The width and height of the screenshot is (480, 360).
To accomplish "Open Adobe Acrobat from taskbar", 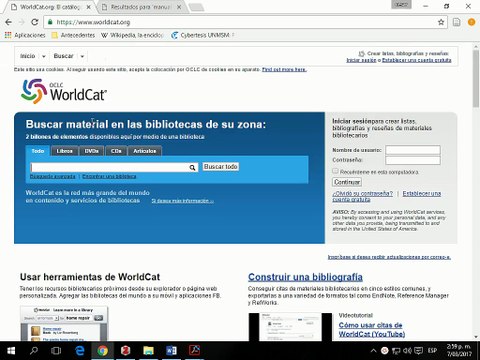I will coord(194,351).
